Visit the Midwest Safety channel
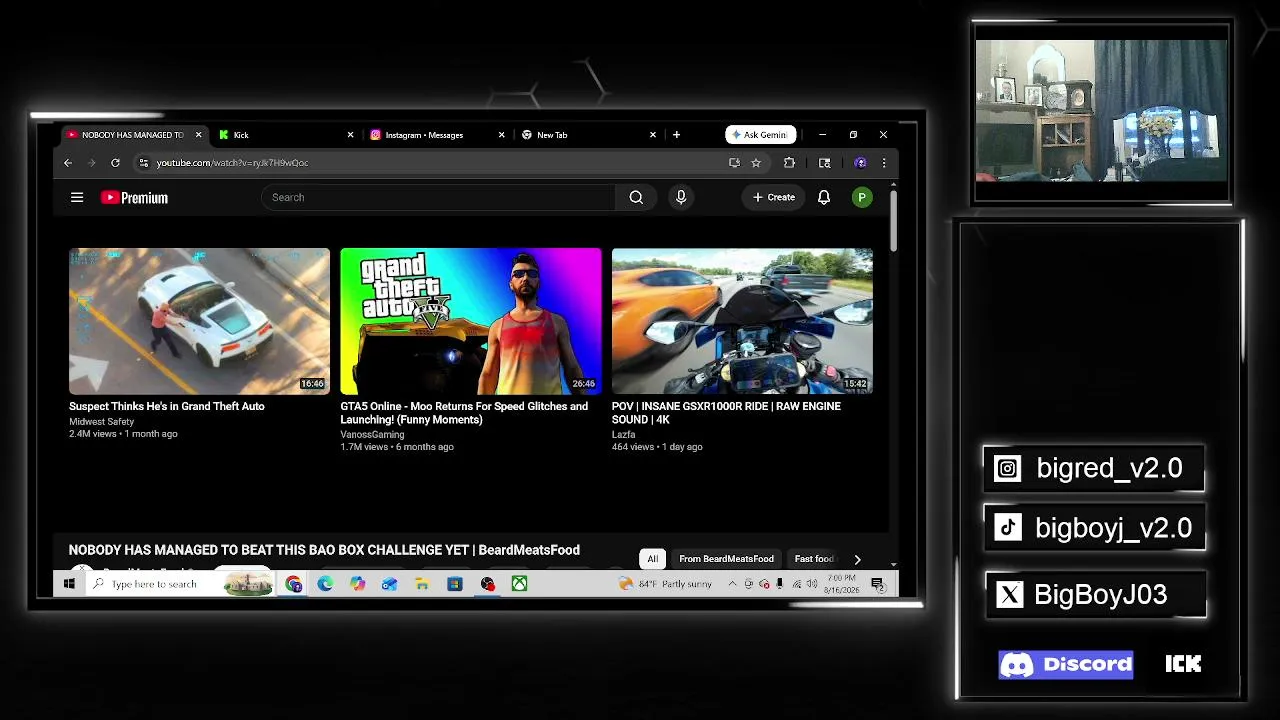The width and height of the screenshot is (1280, 720). tap(101, 422)
